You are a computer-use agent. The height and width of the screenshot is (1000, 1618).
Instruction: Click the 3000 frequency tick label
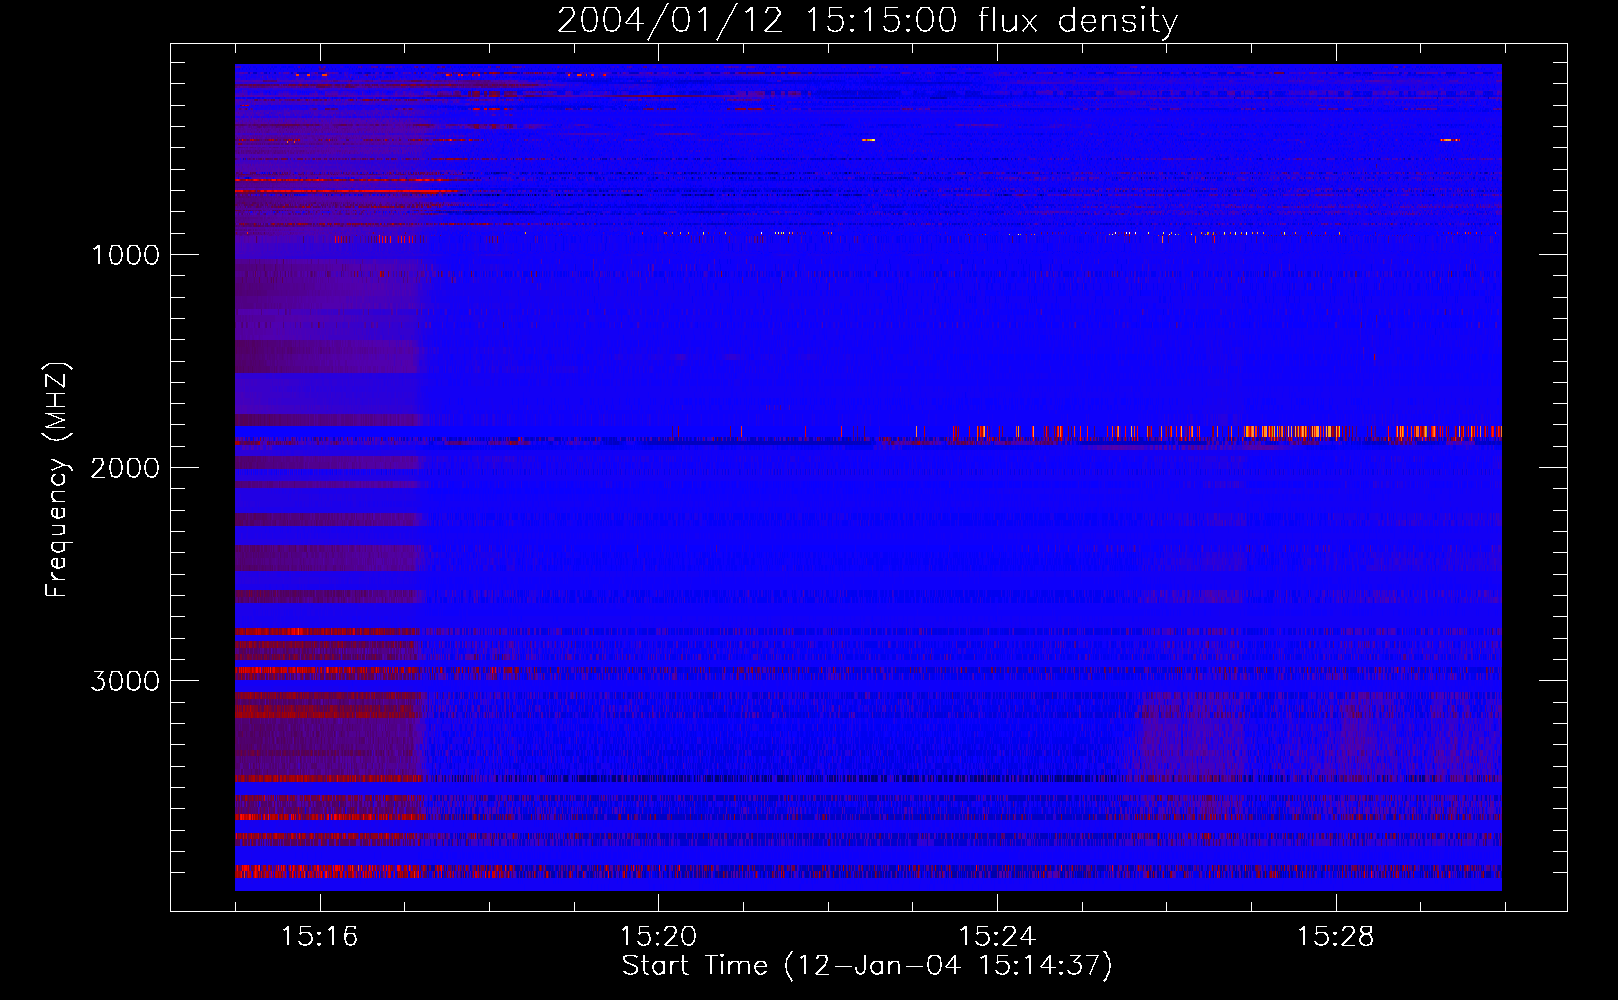click(125, 681)
